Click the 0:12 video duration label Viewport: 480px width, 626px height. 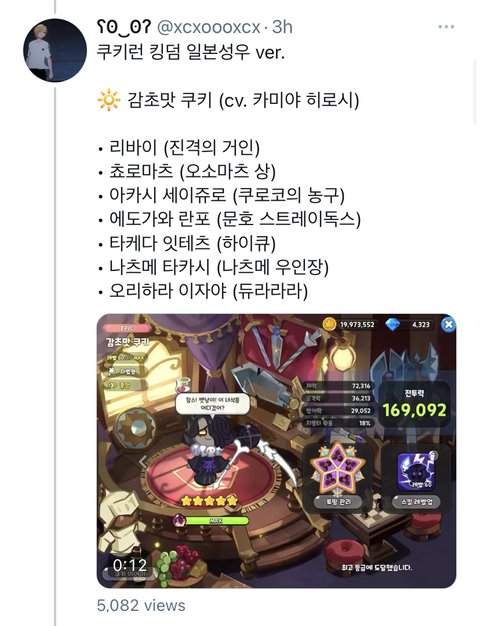130,565
